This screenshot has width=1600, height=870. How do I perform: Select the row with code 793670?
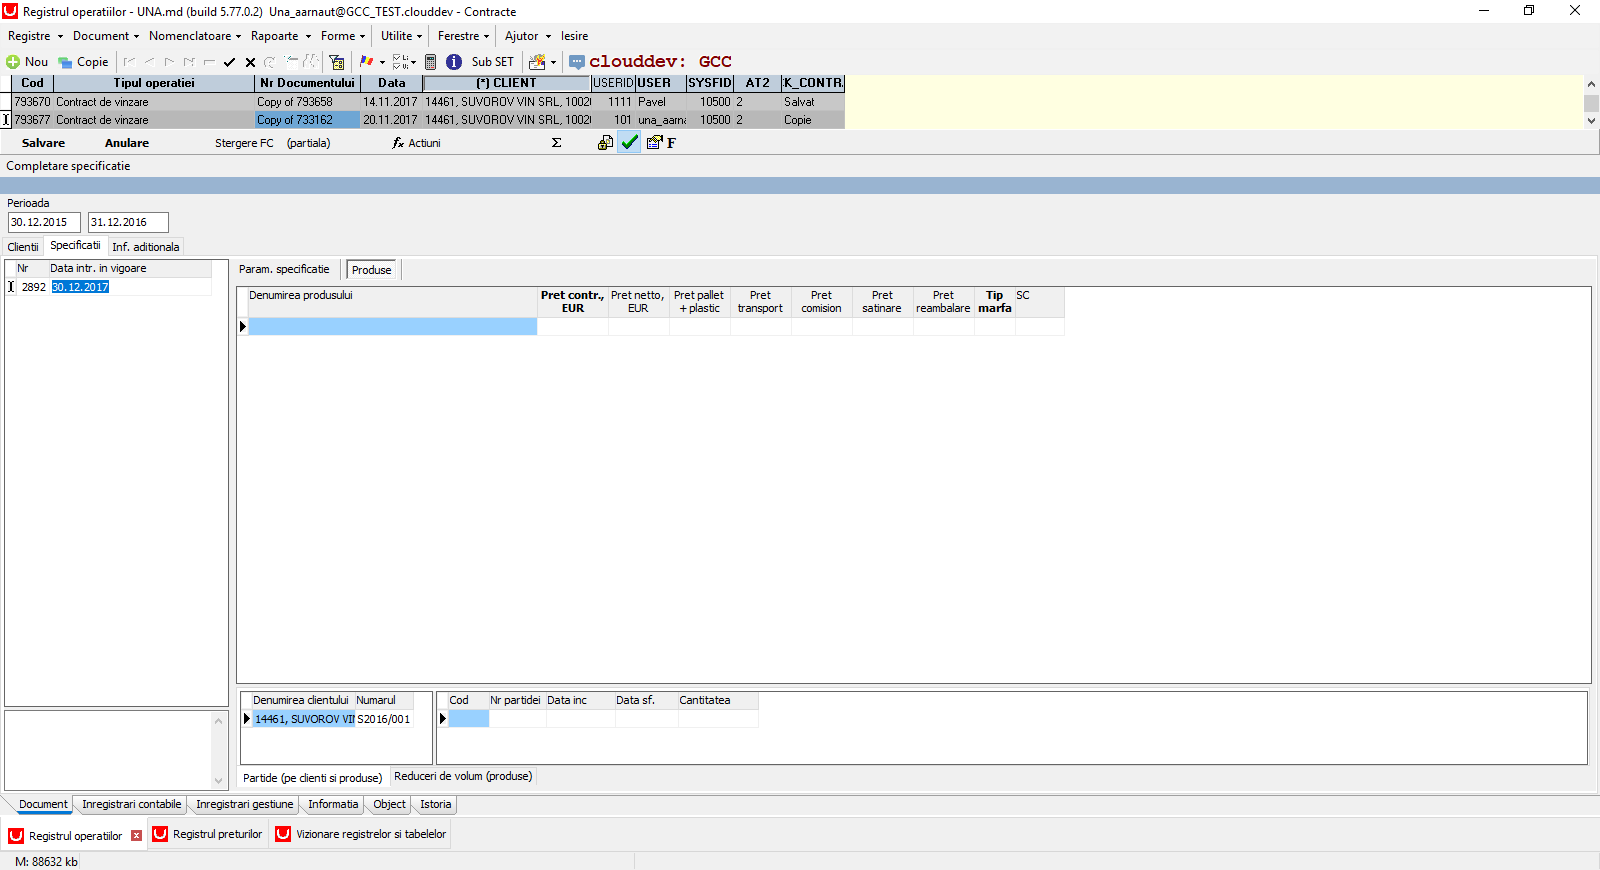(x=428, y=102)
